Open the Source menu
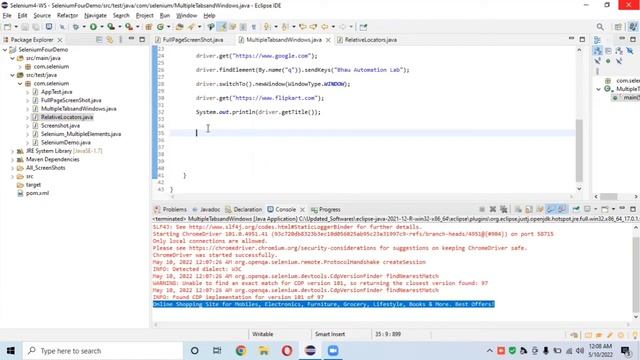 [x=42, y=16]
